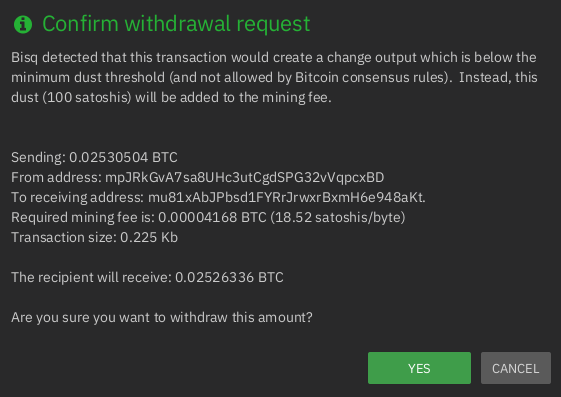Click the 18.52 satoshis/byte fee rate
The height and width of the screenshot is (397, 561).
(x=338, y=217)
